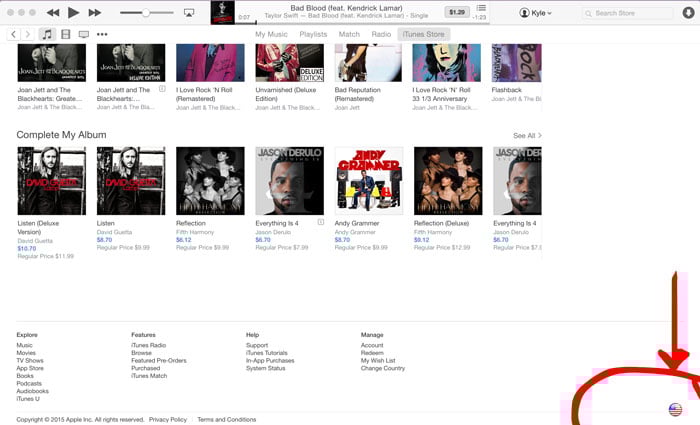This screenshot has width=700, height=425.
Task: Open Flashback album cover
Action: (517, 62)
